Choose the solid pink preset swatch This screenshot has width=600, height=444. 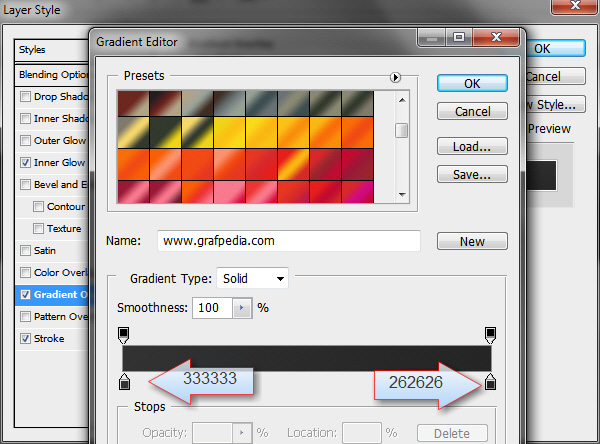pos(229,192)
